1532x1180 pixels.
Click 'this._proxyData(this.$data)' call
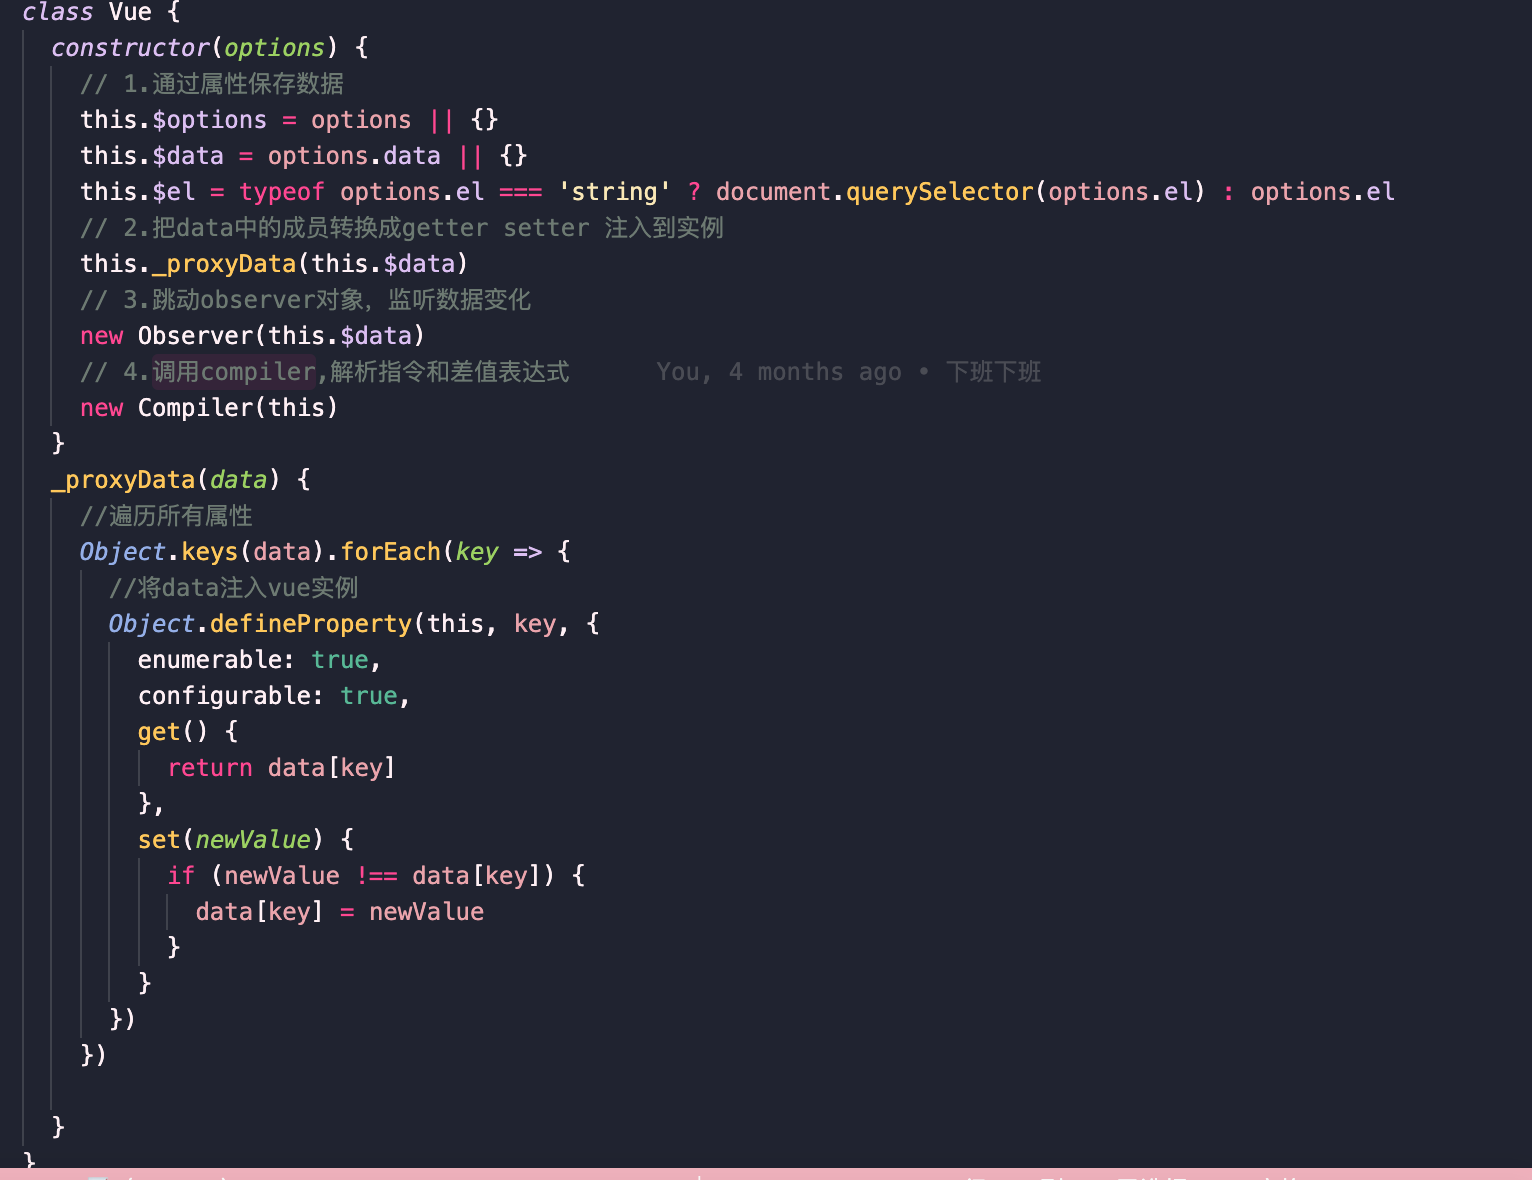pyautogui.click(x=274, y=264)
